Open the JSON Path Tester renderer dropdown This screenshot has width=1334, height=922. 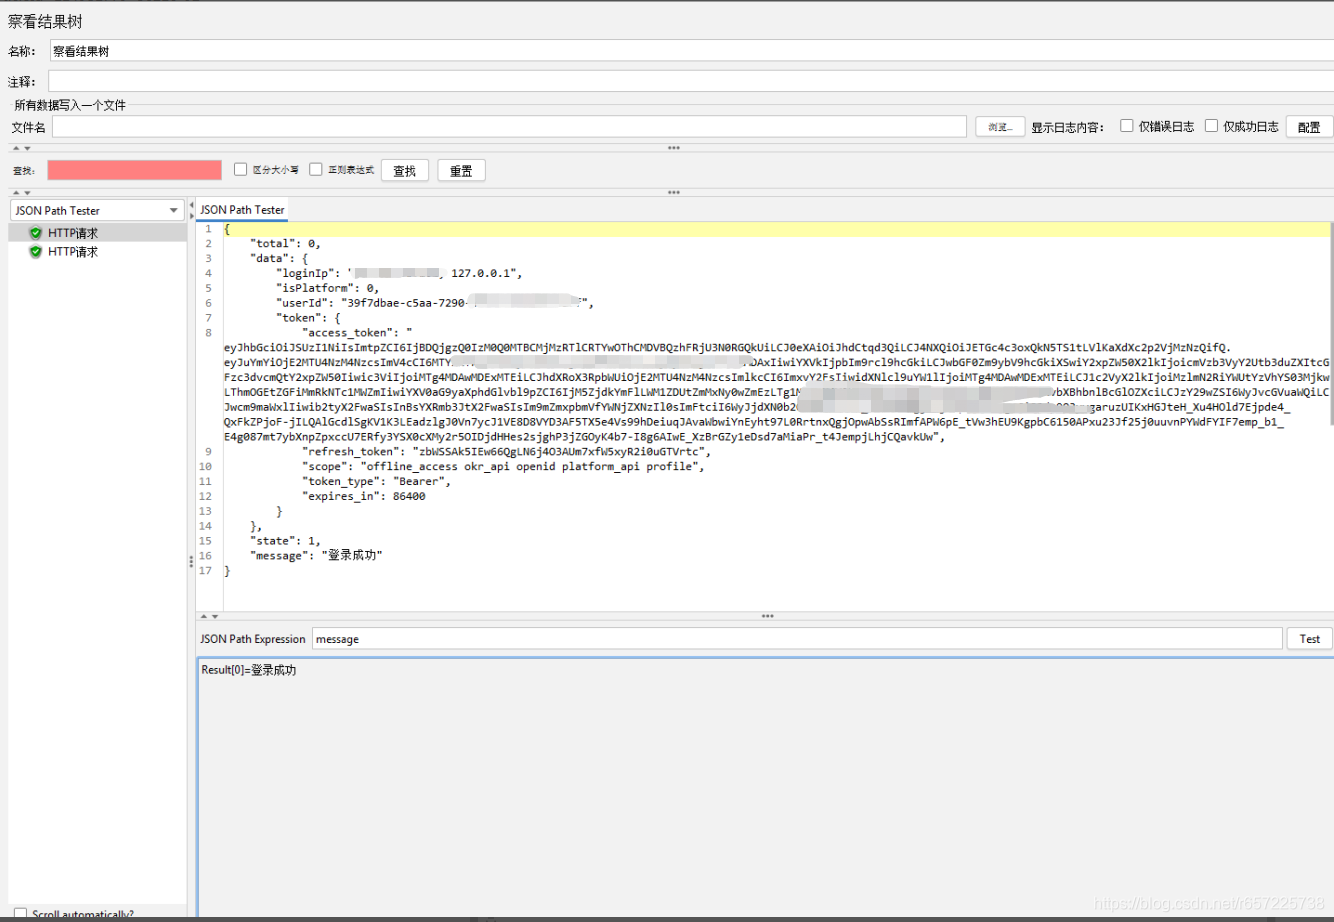point(96,210)
